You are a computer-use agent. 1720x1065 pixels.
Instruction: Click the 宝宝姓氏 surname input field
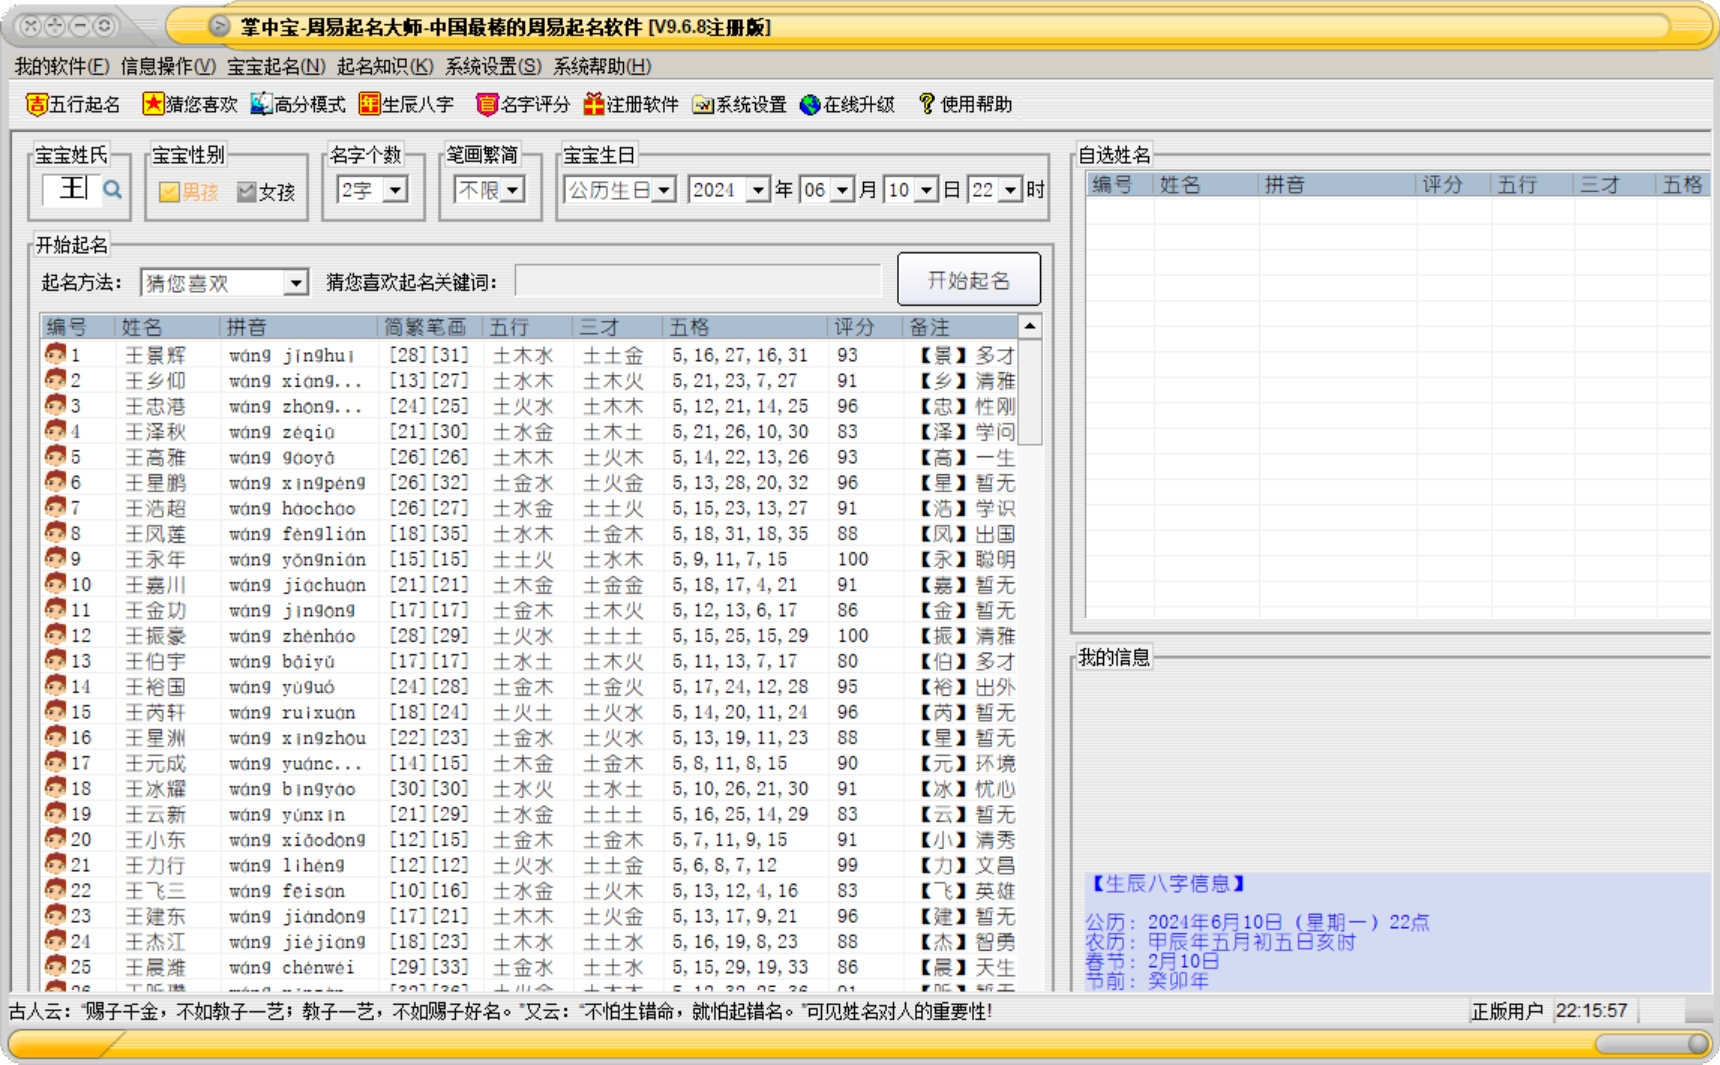click(72, 189)
